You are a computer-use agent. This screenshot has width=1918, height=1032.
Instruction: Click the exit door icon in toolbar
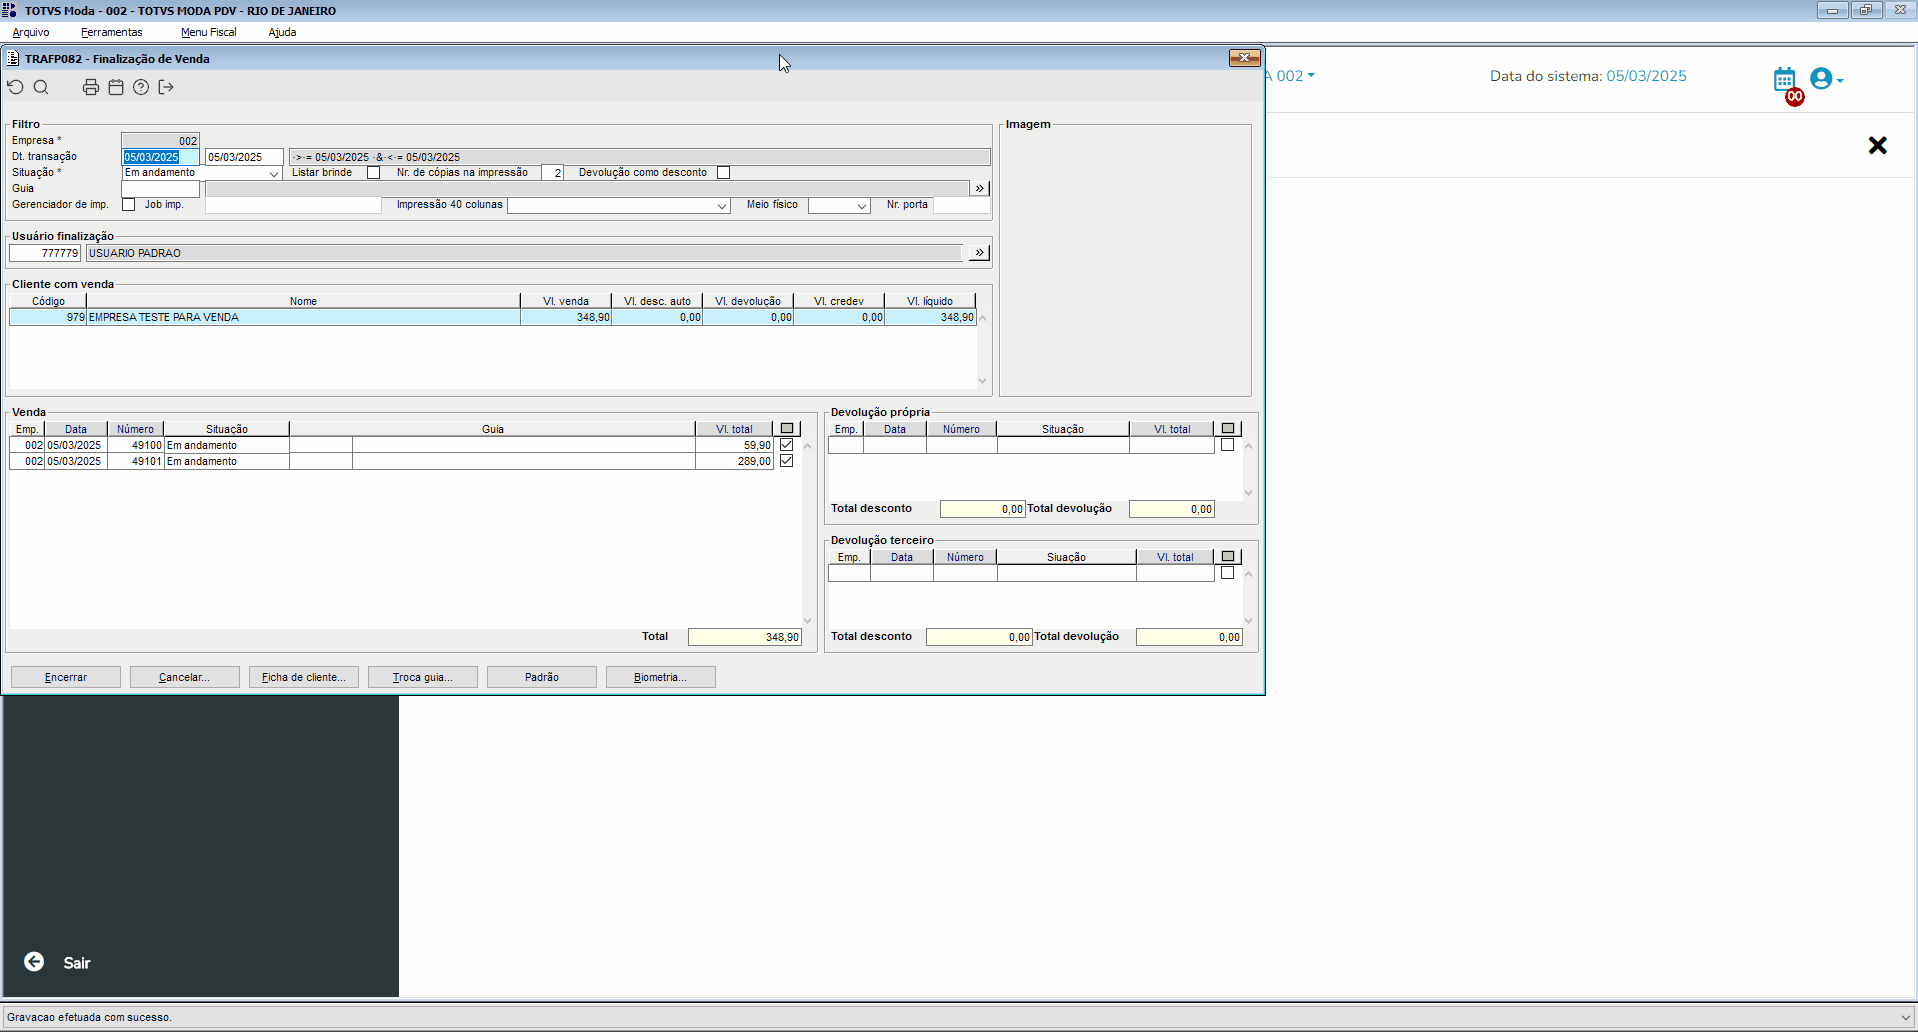click(166, 87)
